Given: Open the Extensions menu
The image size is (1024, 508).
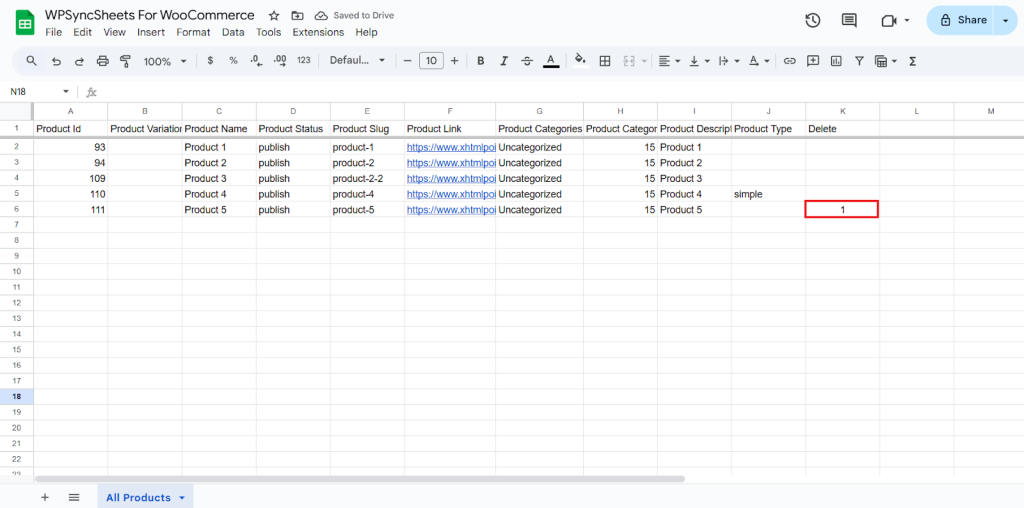Looking at the screenshot, I should (x=318, y=32).
